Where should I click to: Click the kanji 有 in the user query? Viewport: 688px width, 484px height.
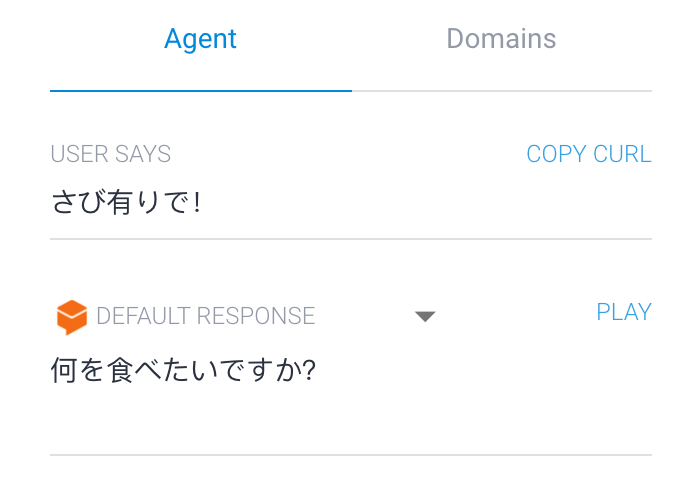[x=119, y=202]
